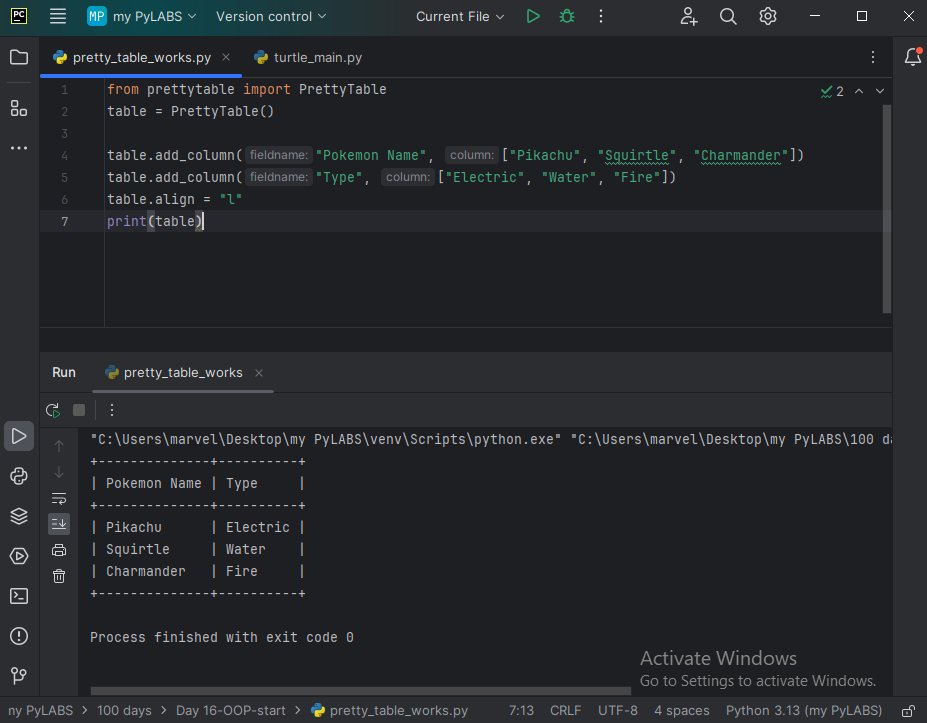The height and width of the screenshot is (723, 927).
Task: Run the current file with green play icon
Action: point(533,16)
